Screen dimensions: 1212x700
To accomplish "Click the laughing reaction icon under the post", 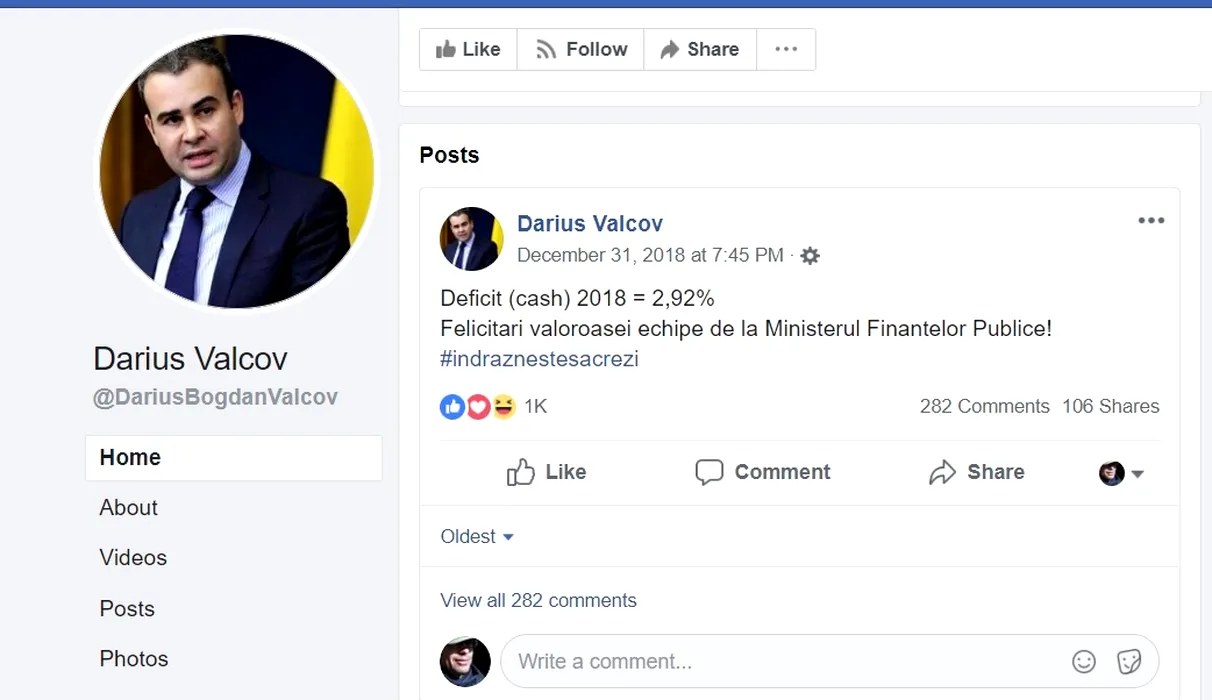I will coord(503,407).
